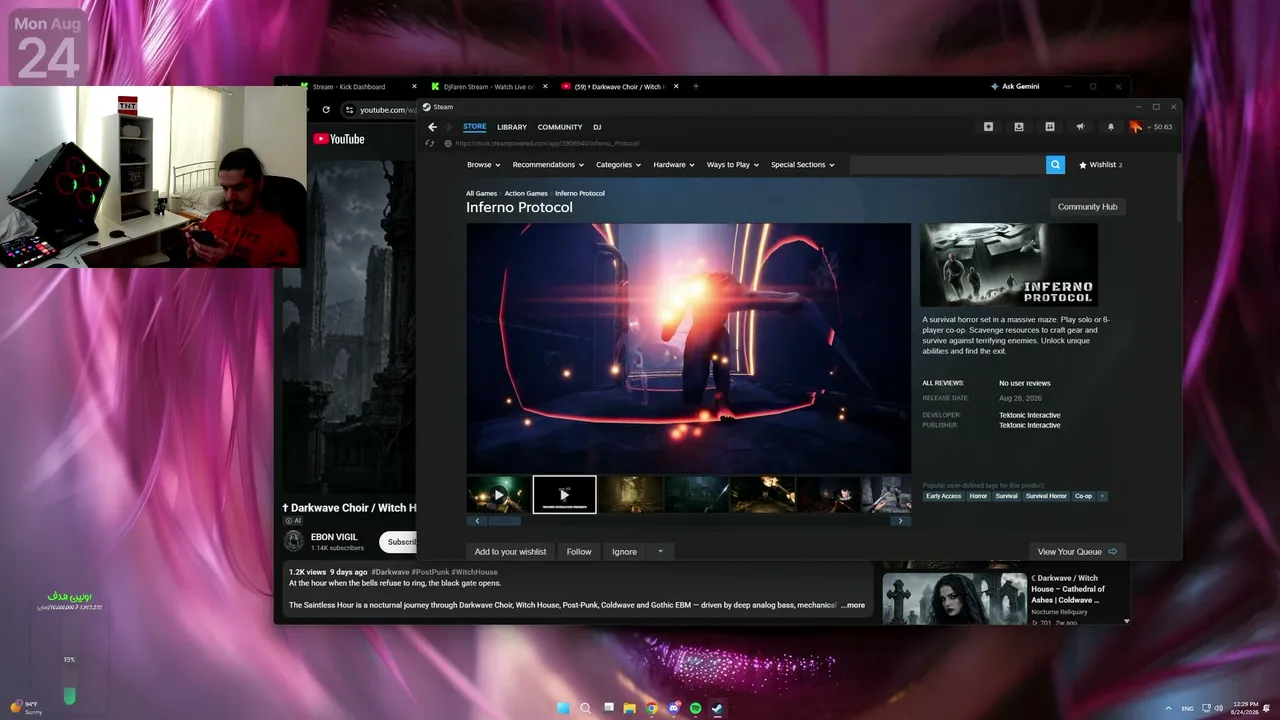This screenshot has height=720, width=1280.
Task: Open Task View on the taskbar
Action: [607, 708]
